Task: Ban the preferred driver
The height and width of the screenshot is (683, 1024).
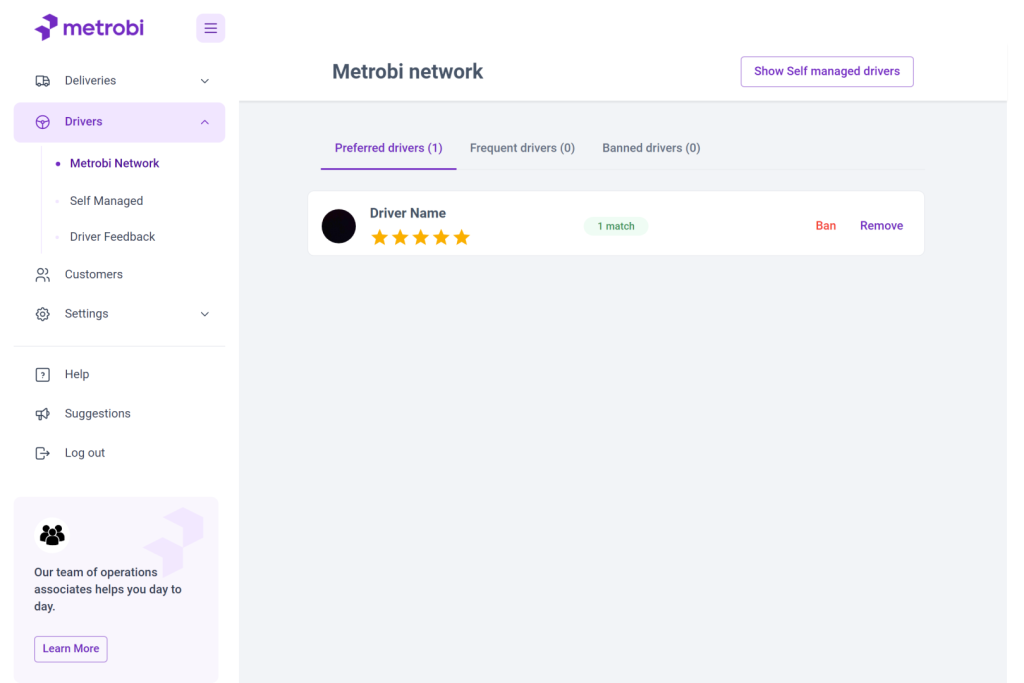Action: pyautogui.click(x=825, y=226)
